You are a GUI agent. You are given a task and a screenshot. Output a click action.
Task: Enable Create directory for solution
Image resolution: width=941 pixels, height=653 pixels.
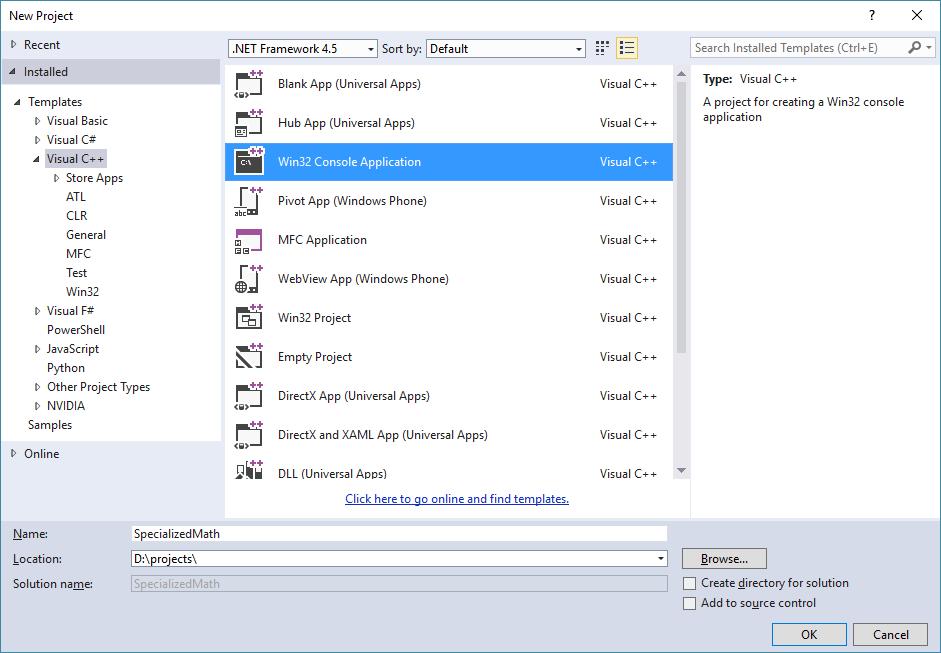tap(690, 583)
